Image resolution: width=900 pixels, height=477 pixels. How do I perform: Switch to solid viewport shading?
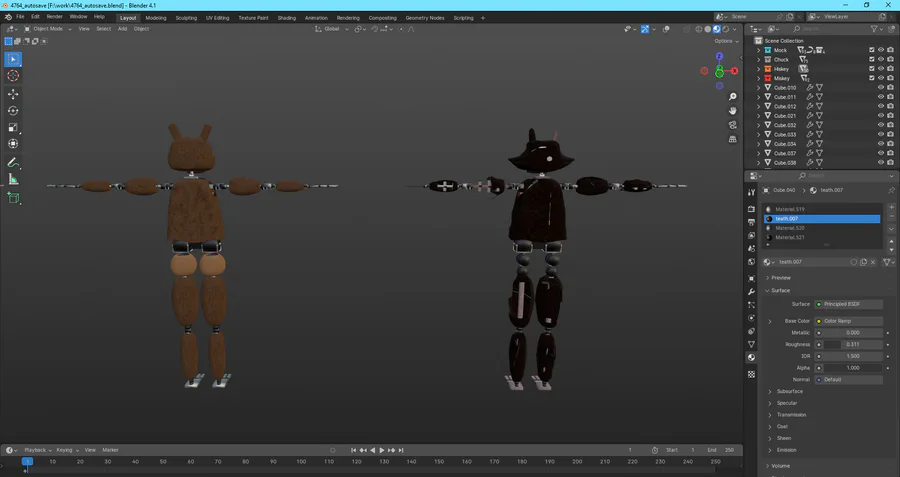[708, 29]
